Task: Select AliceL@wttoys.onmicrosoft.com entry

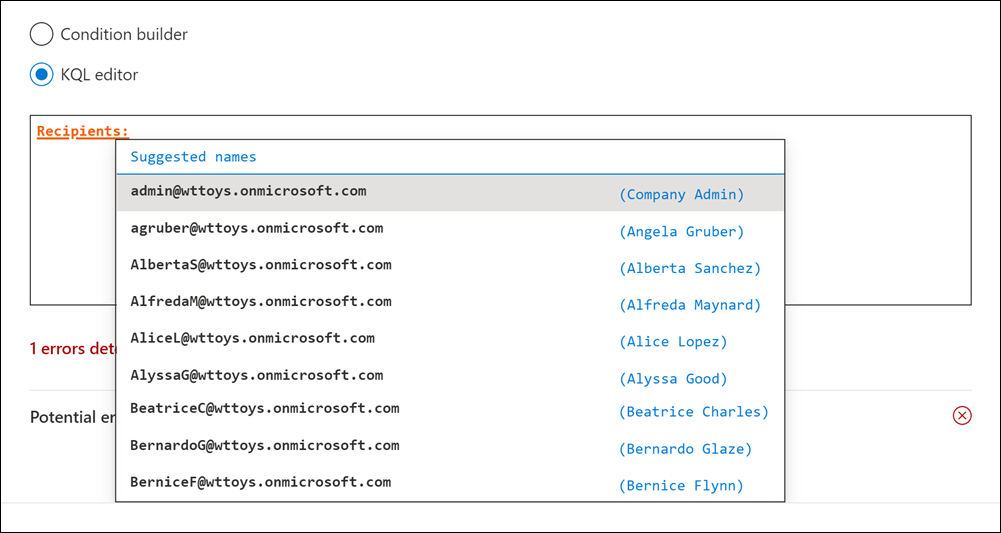Action: click(252, 338)
